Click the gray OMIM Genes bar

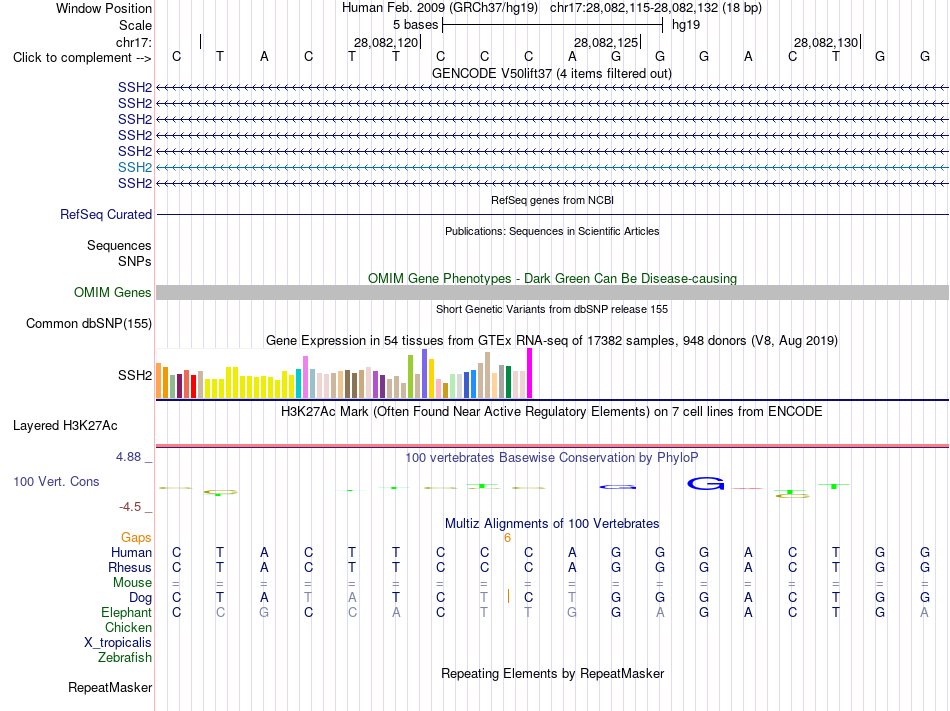552,293
